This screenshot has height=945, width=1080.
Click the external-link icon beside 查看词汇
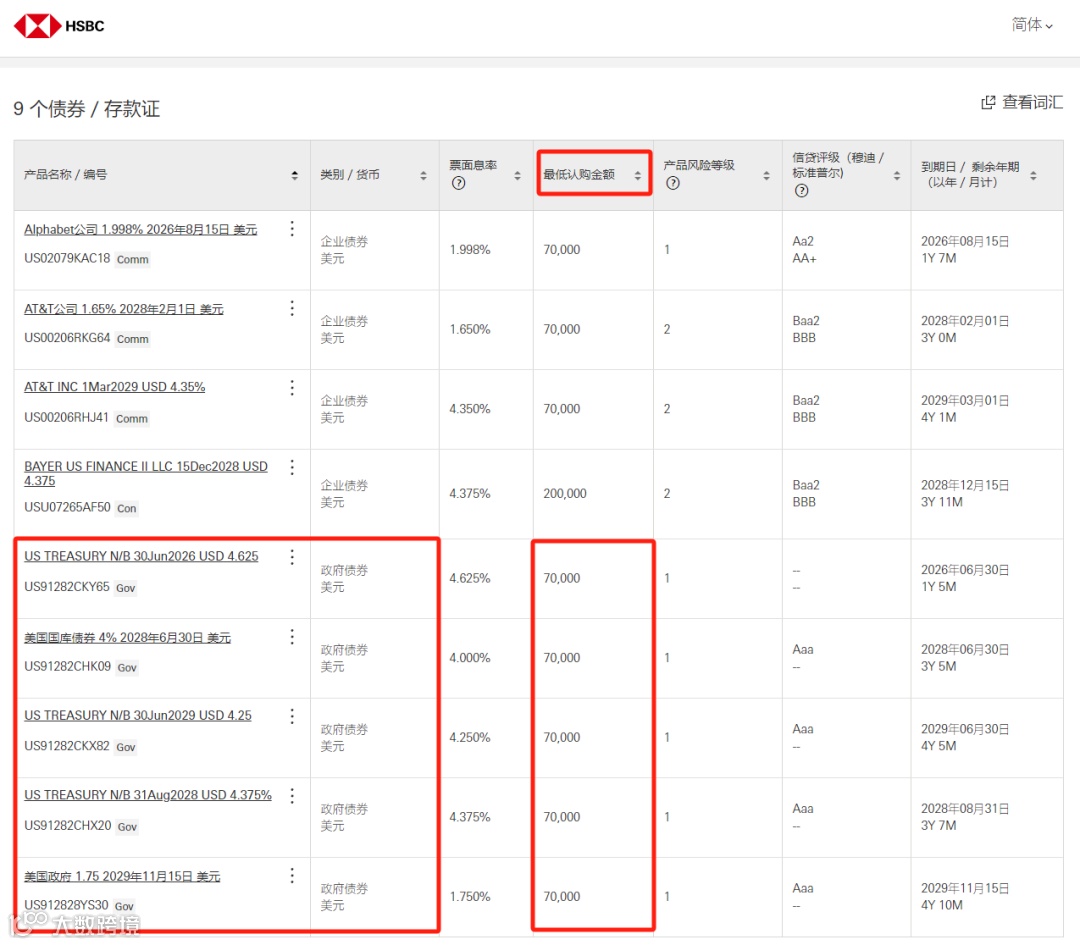click(x=988, y=103)
